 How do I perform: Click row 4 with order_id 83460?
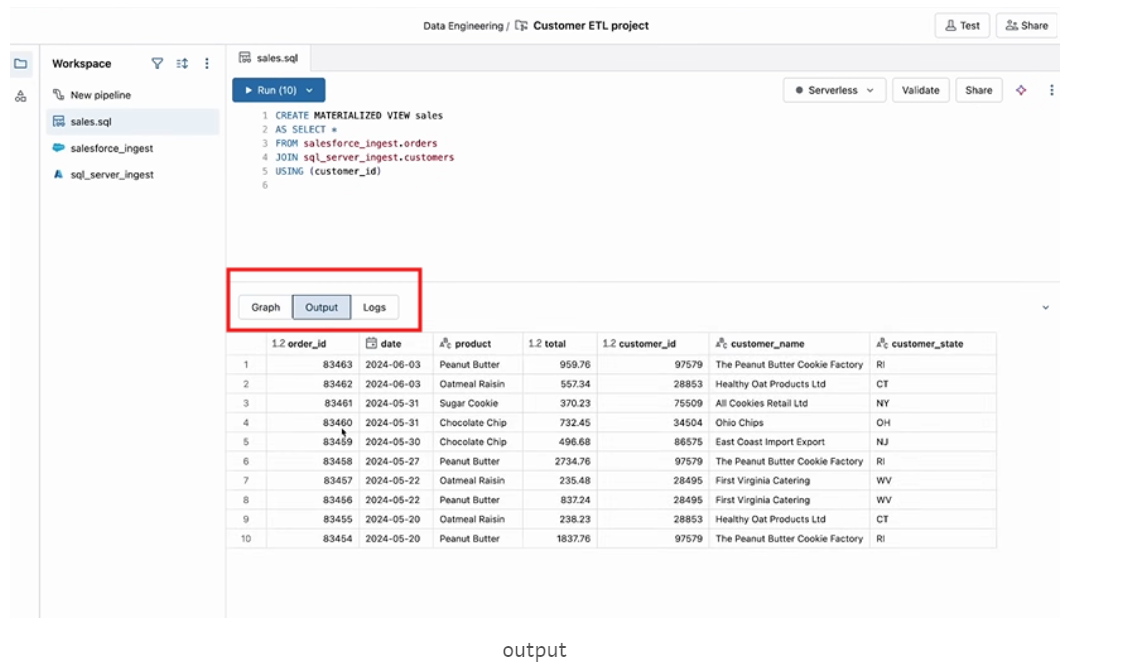[500, 422]
